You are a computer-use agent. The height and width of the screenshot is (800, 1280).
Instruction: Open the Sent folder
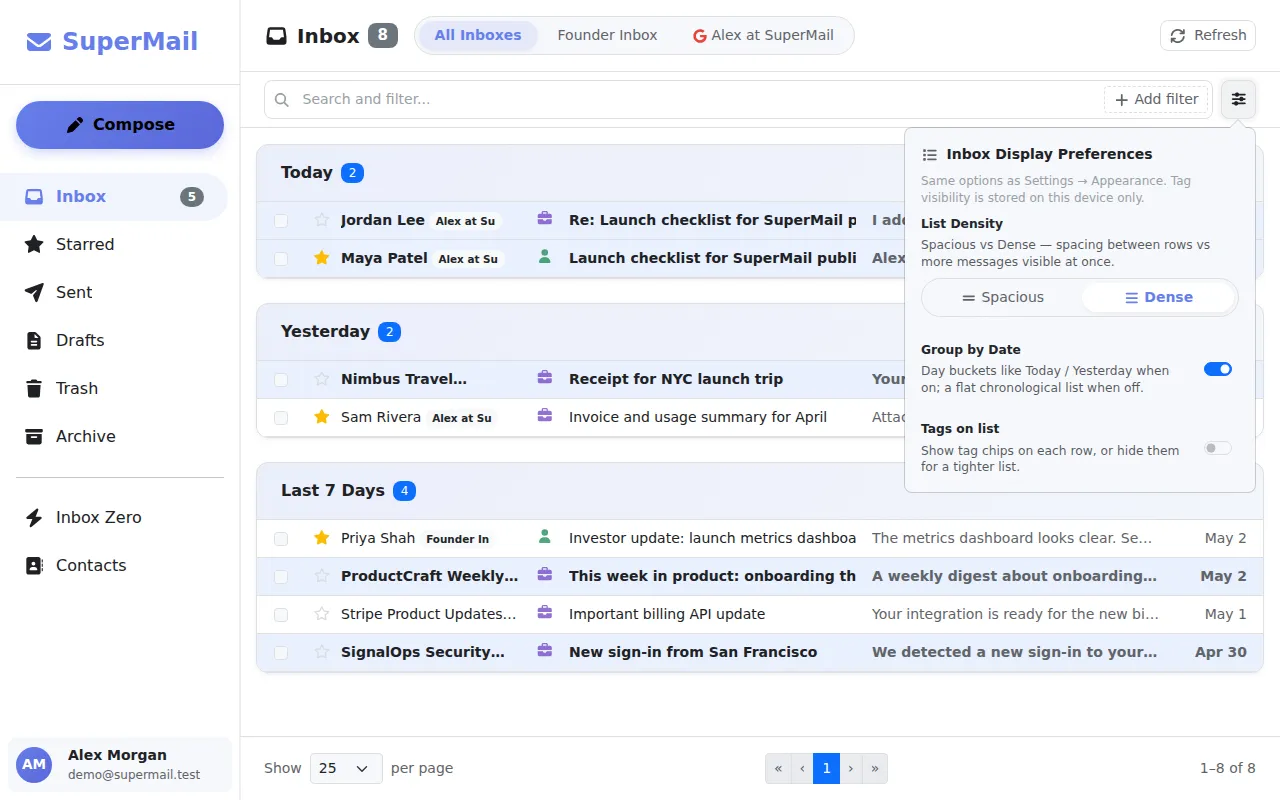(x=114, y=292)
